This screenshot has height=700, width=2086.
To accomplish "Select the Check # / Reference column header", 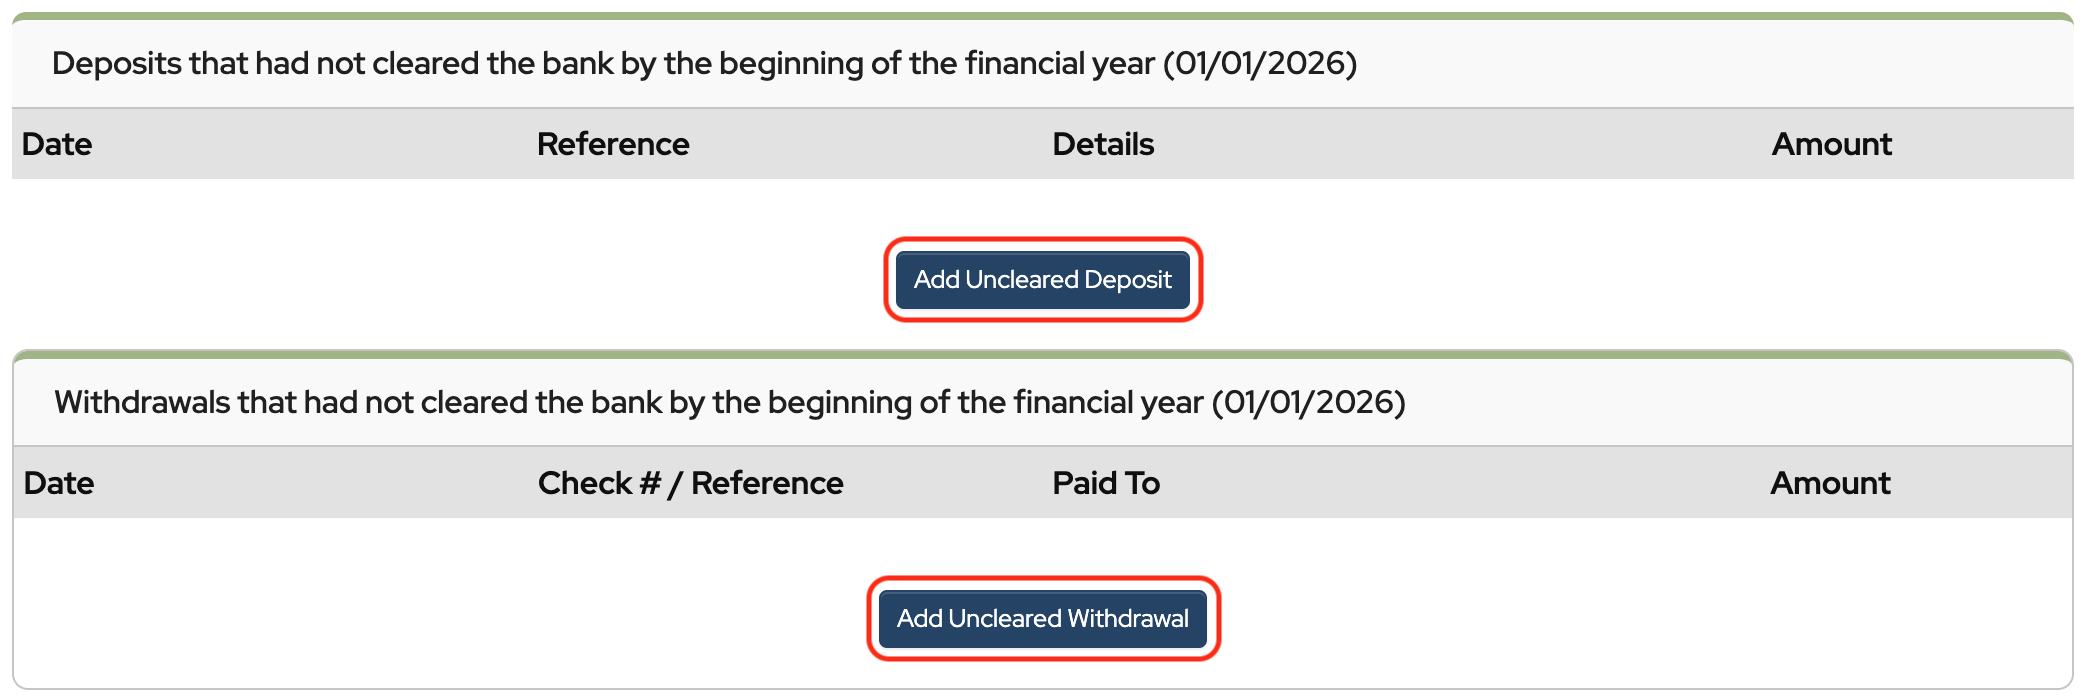I will pos(690,483).
